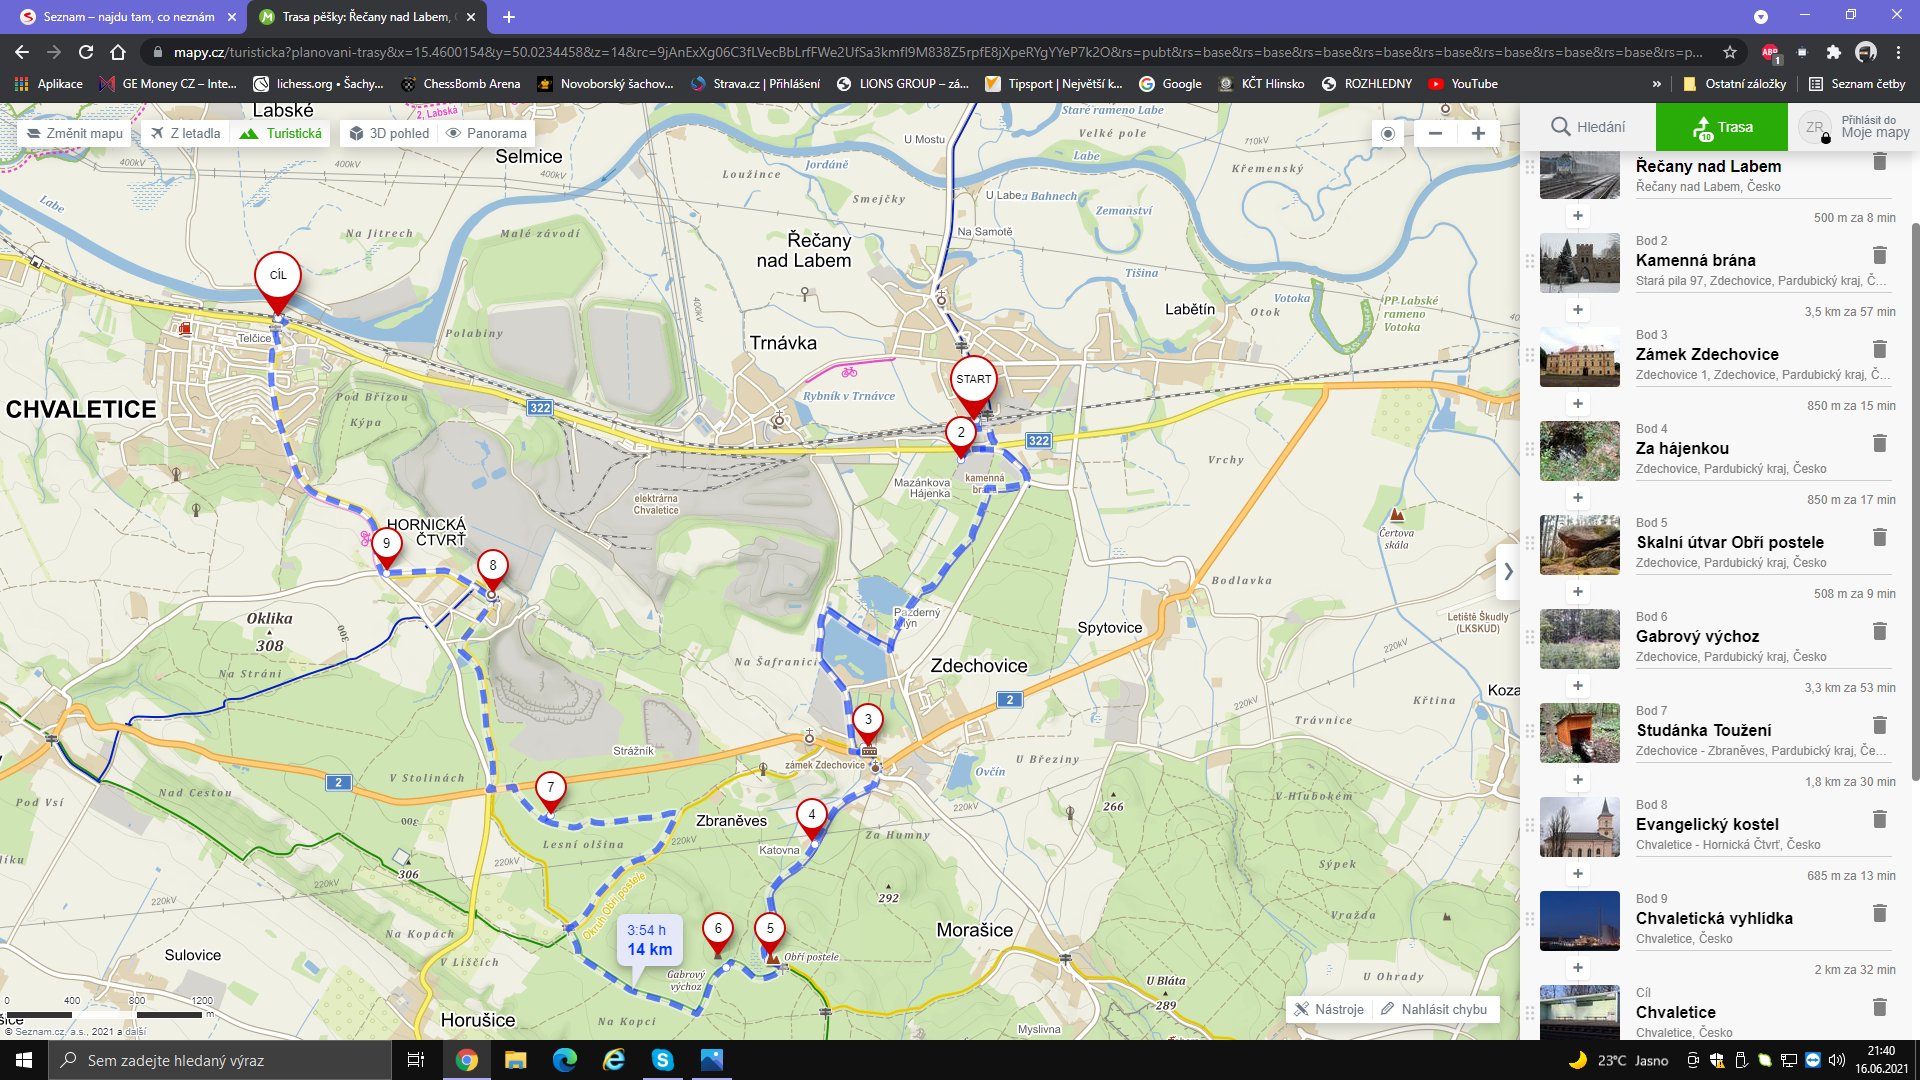Zoom in the map with plus button

click(1478, 134)
